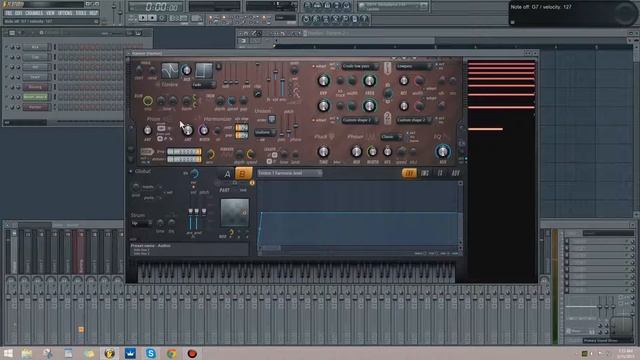Click the Pluck time knob
This screenshot has height=360, width=640.
[x=323, y=152]
